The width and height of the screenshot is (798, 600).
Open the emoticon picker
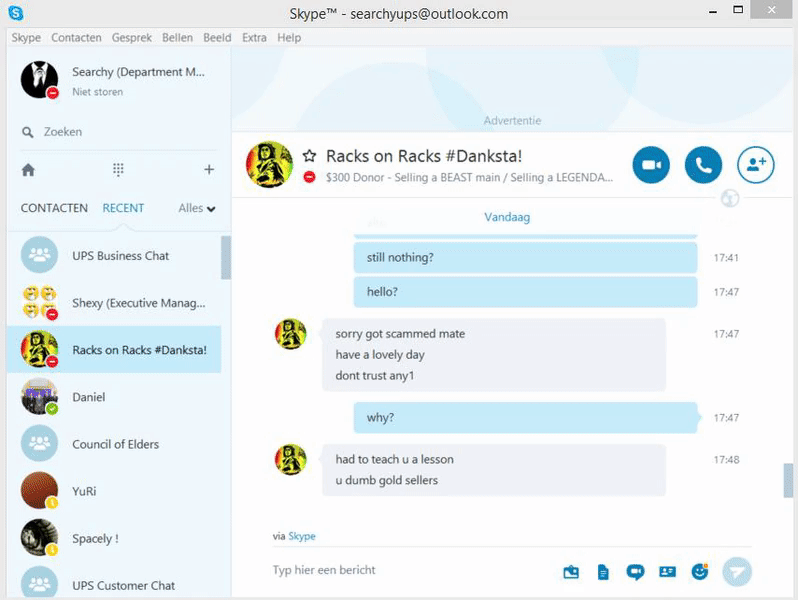pos(700,572)
